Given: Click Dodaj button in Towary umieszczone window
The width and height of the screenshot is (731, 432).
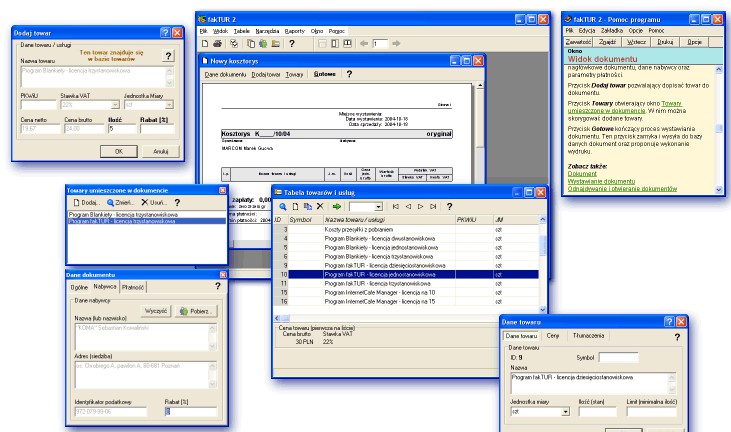Looking at the screenshot, I should click(87, 203).
